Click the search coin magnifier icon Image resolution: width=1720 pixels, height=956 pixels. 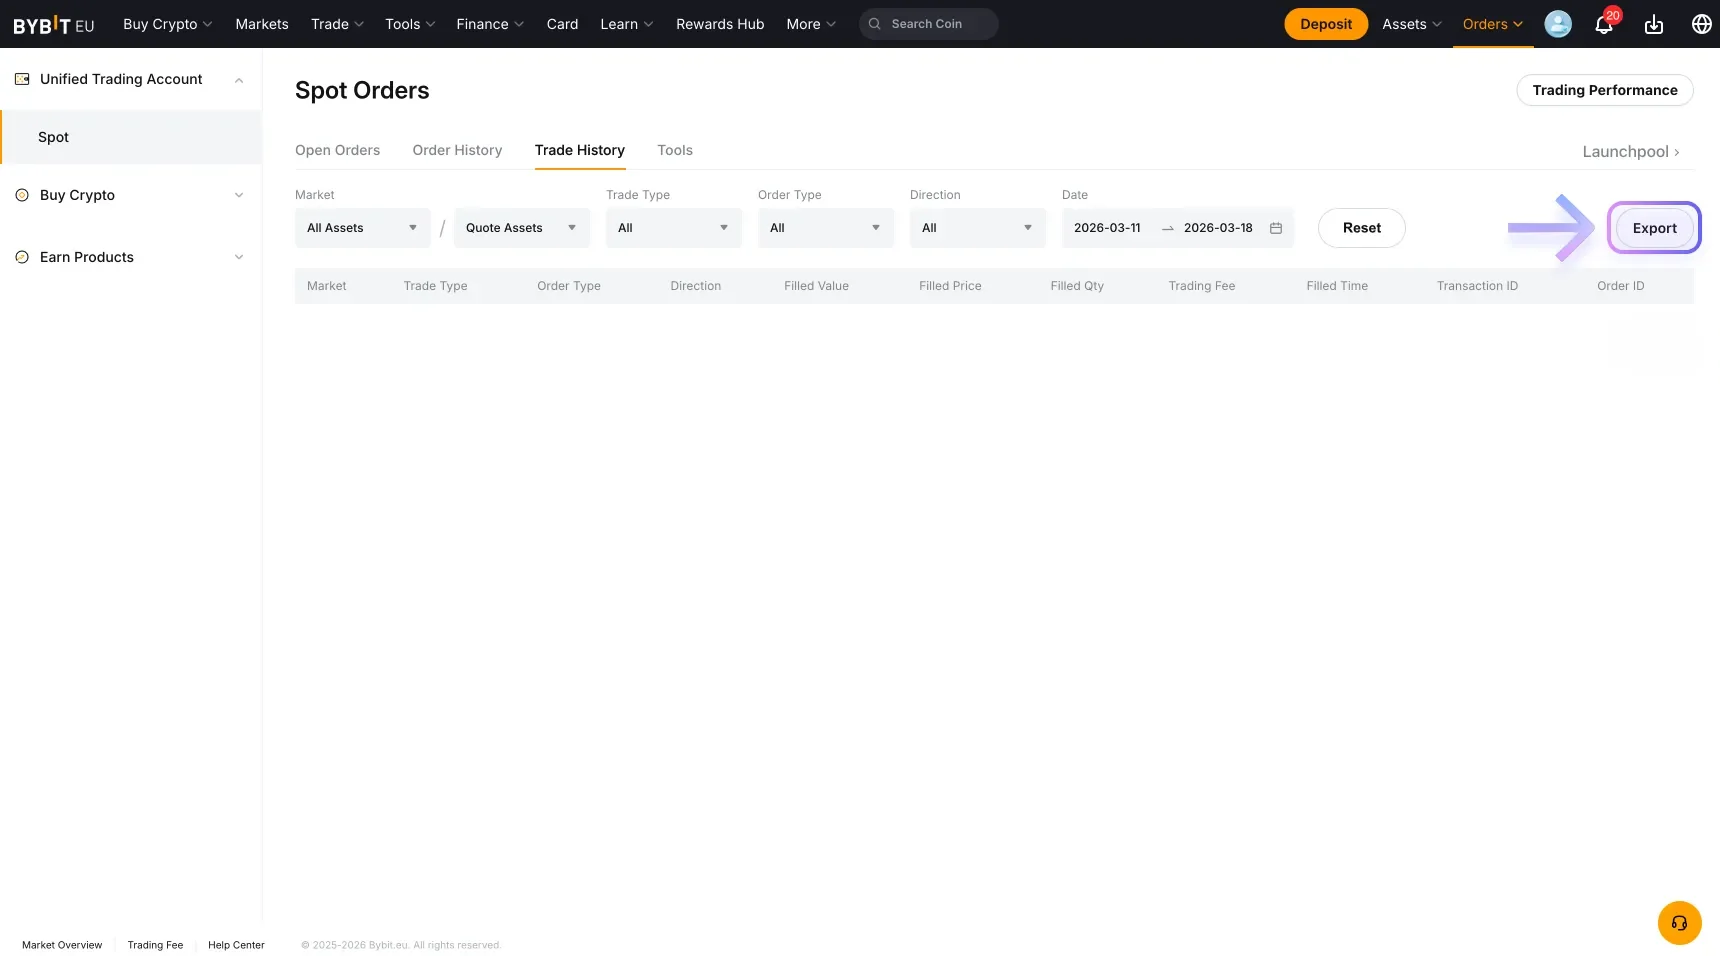[874, 24]
